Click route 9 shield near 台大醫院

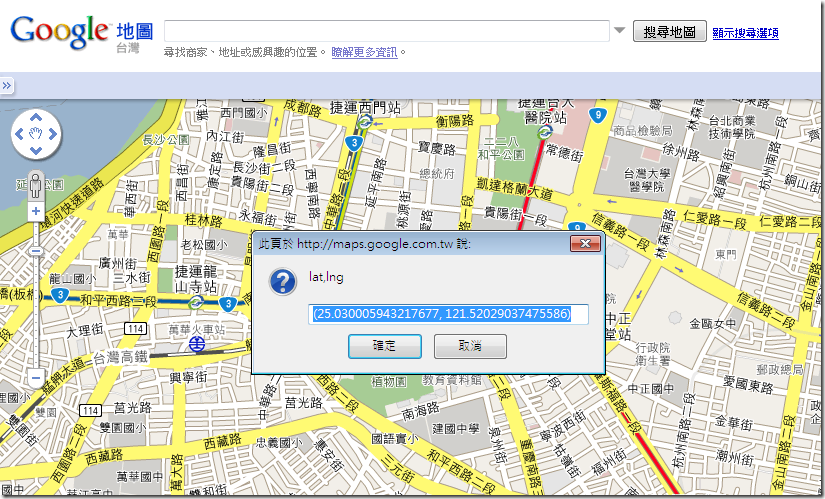pos(597,115)
